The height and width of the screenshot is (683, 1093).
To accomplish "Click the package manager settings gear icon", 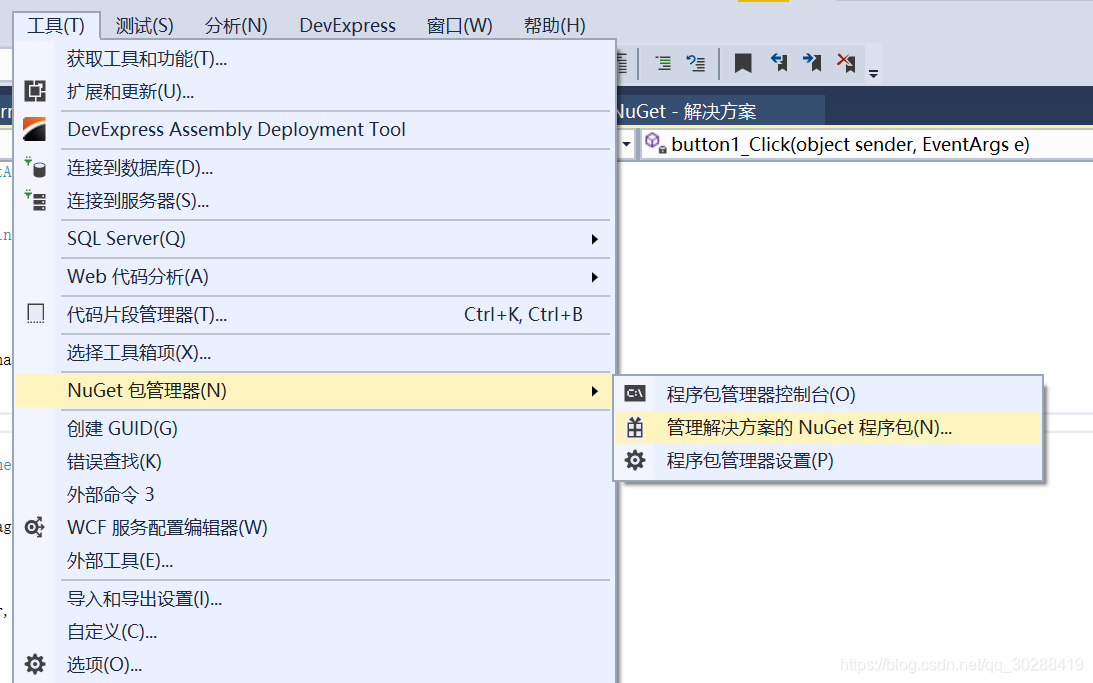I will tap(634, 461).
